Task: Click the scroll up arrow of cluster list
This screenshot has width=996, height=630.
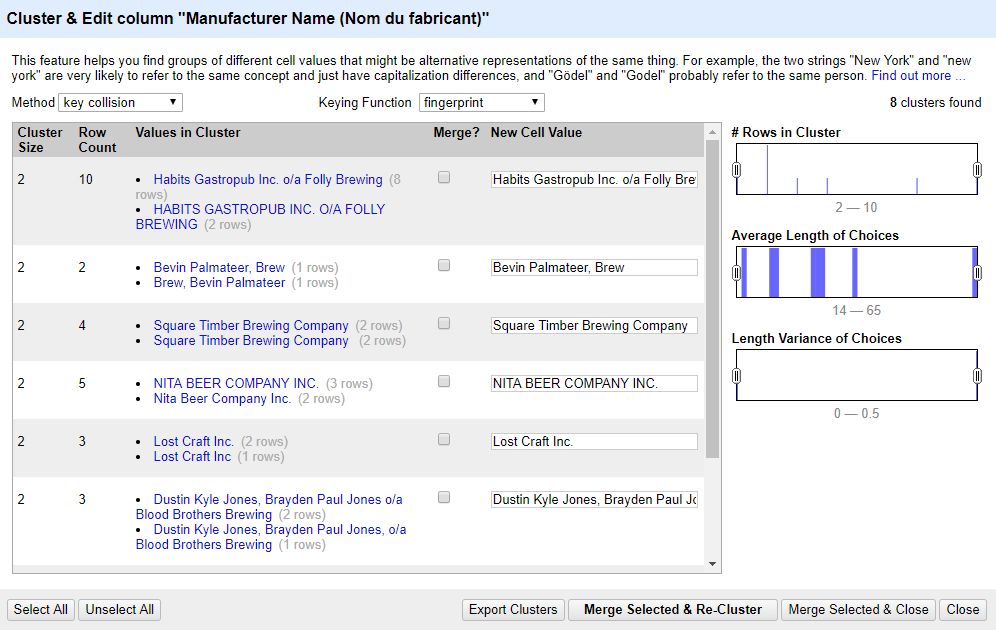Action: 713,132
